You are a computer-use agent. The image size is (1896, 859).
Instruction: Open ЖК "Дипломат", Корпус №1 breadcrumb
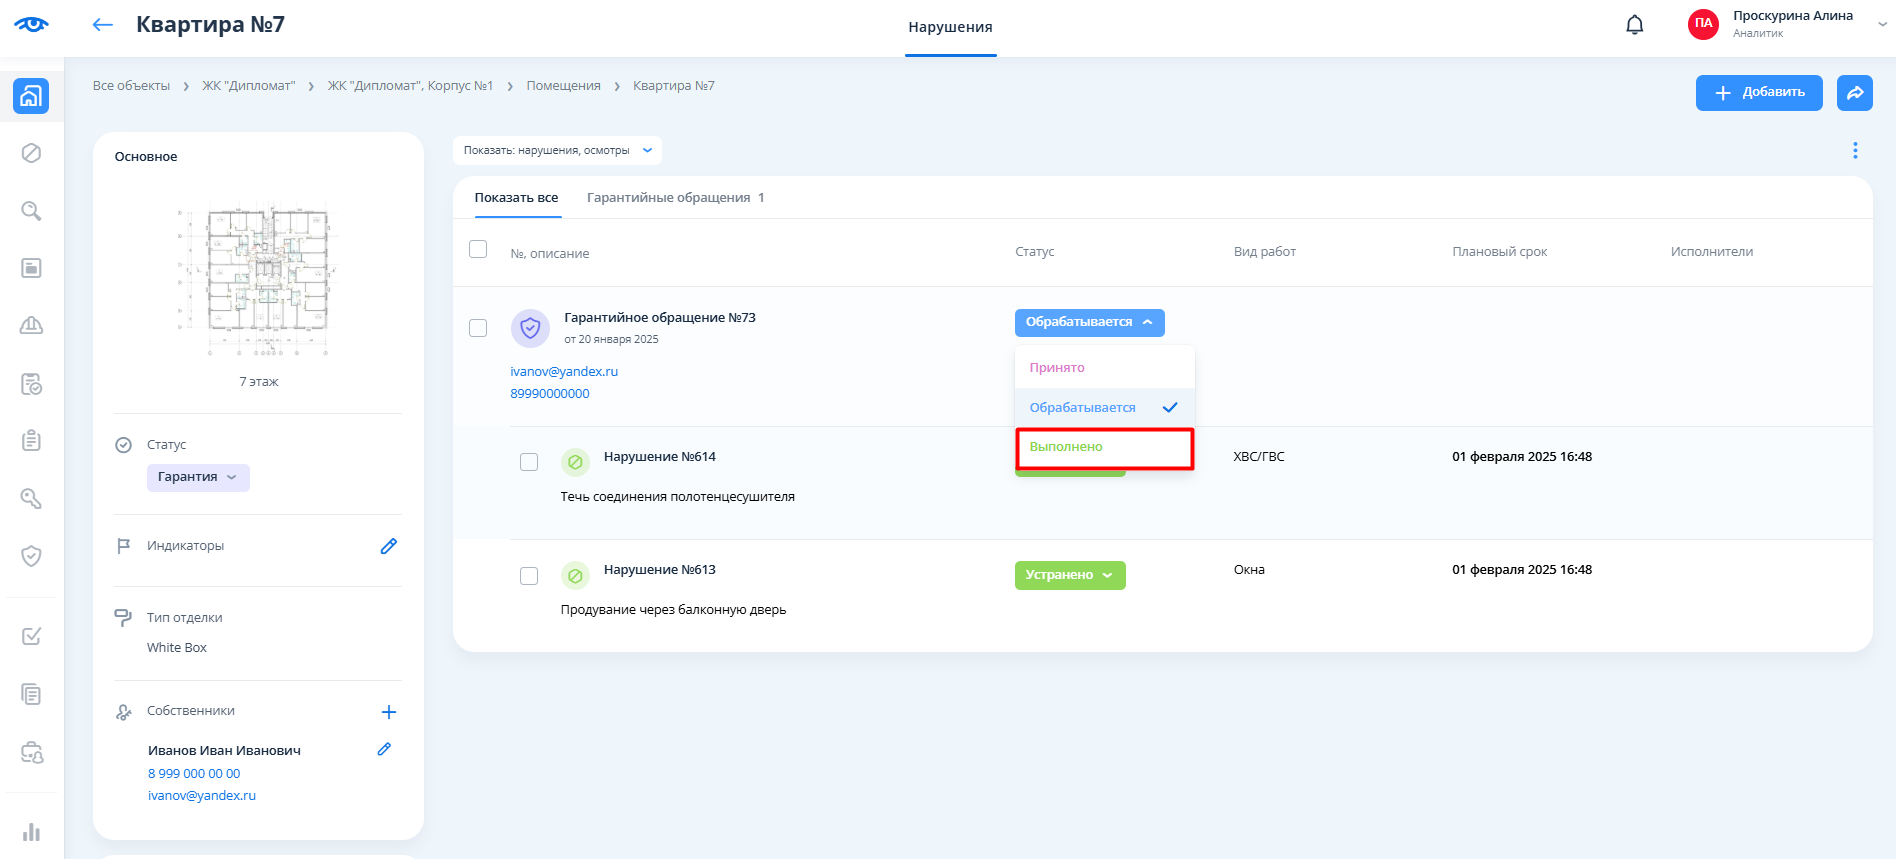point(410,86)
